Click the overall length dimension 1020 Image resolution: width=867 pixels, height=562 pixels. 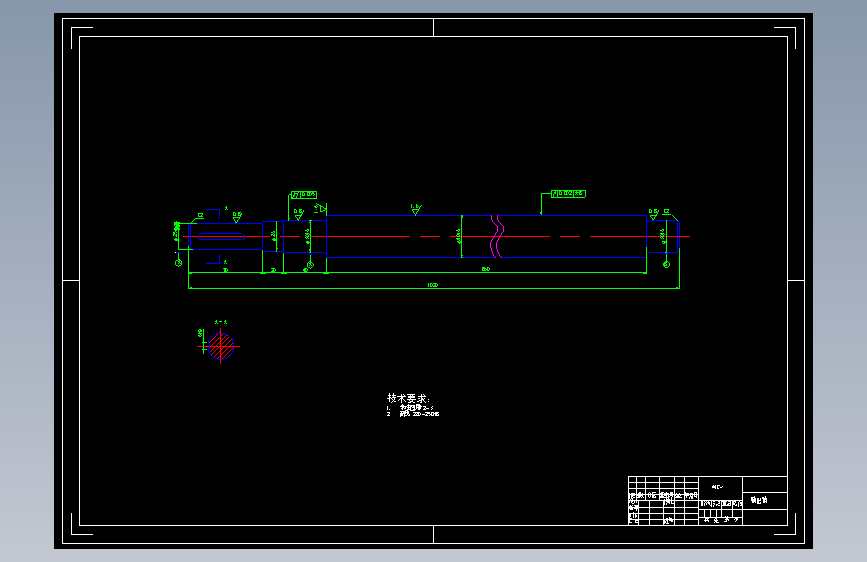(433, 285)
